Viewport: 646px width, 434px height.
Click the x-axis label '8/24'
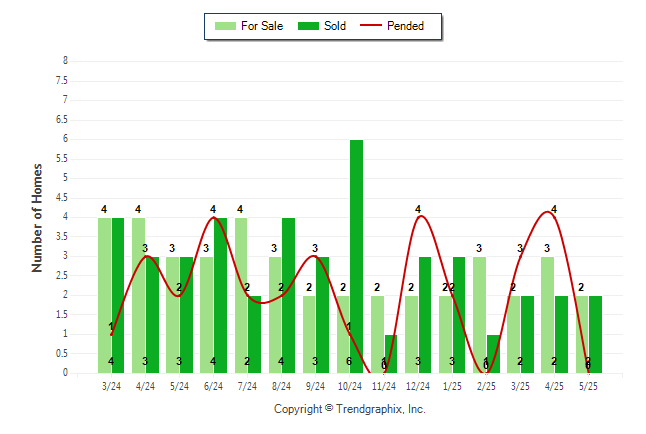point(281,386)
